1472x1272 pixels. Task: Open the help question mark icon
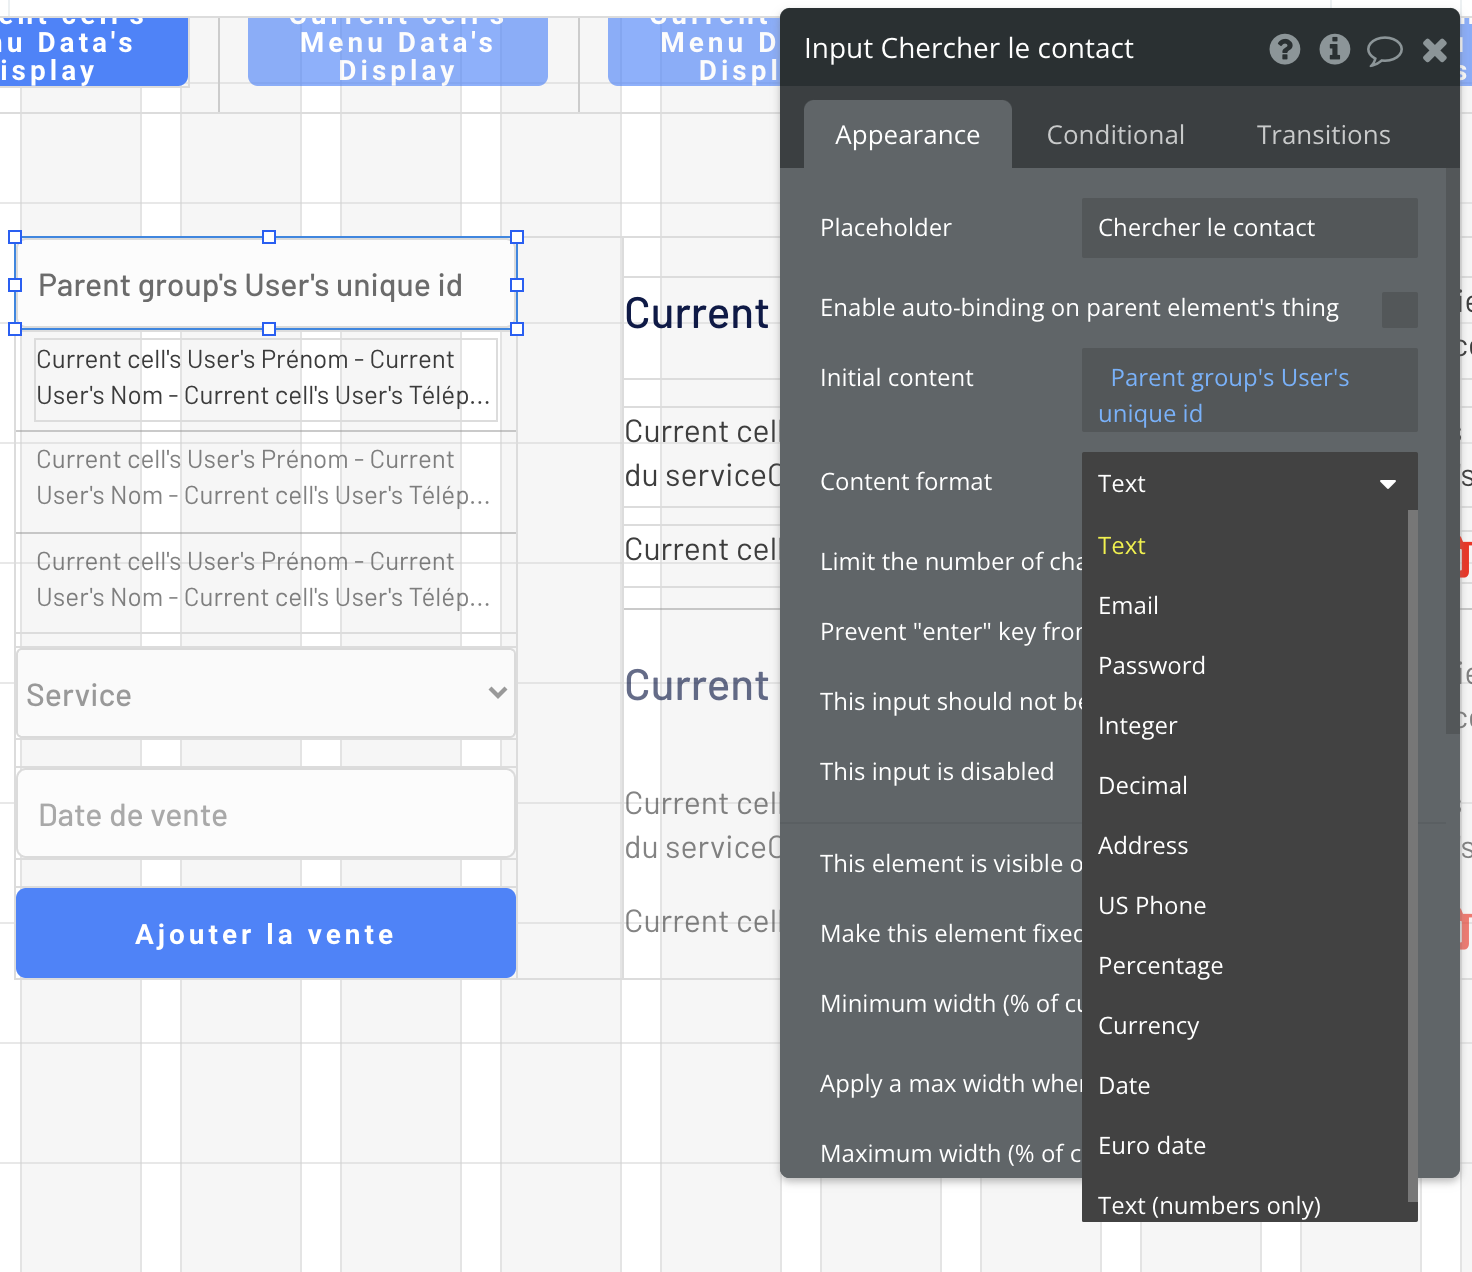[1285, 49]
